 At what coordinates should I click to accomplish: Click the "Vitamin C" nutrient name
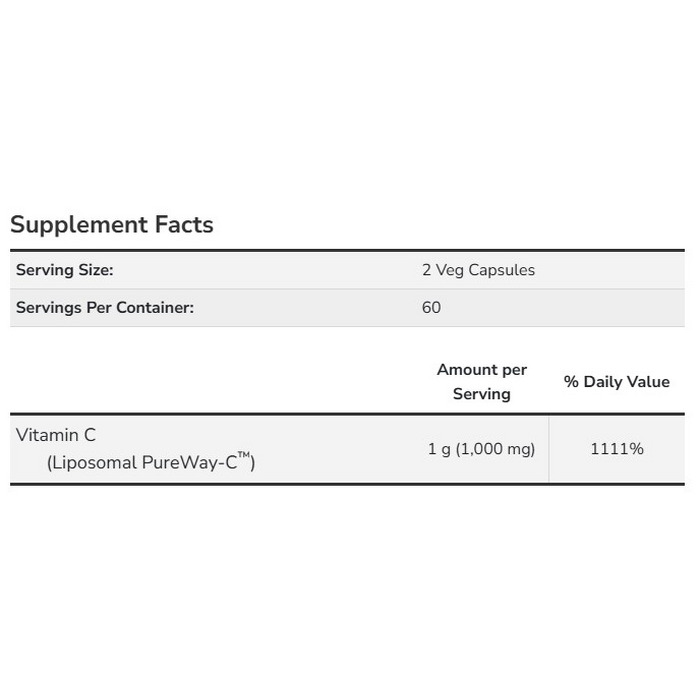tap(56, 436)
